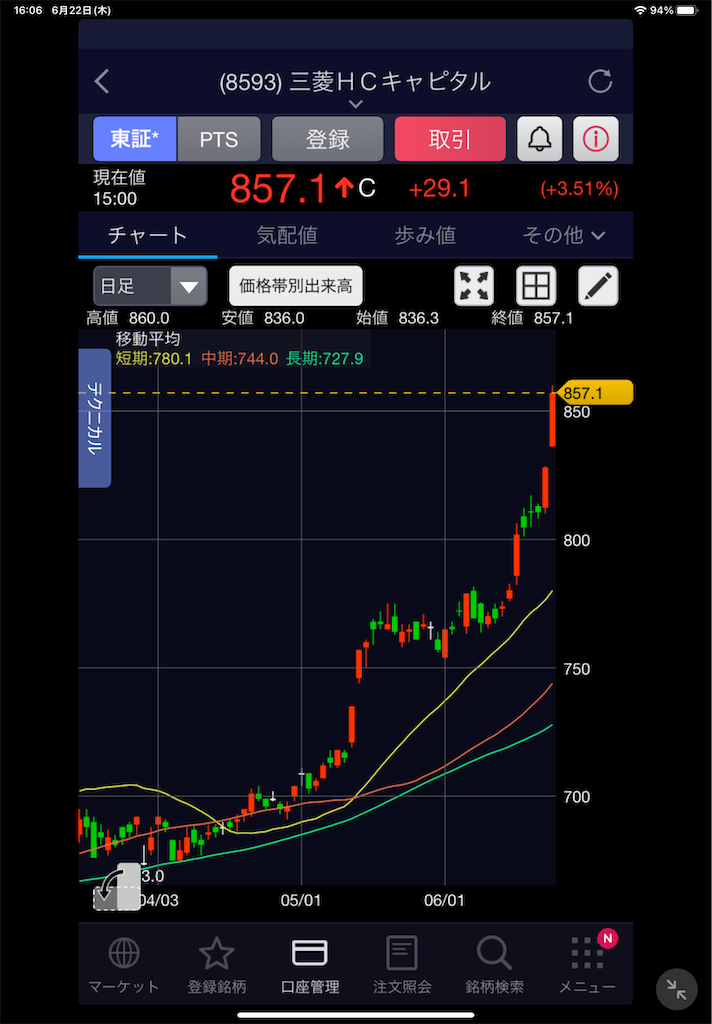Tap battery indicator in status bar
This screenshot has width=712, height=1024.
point(687,10)
